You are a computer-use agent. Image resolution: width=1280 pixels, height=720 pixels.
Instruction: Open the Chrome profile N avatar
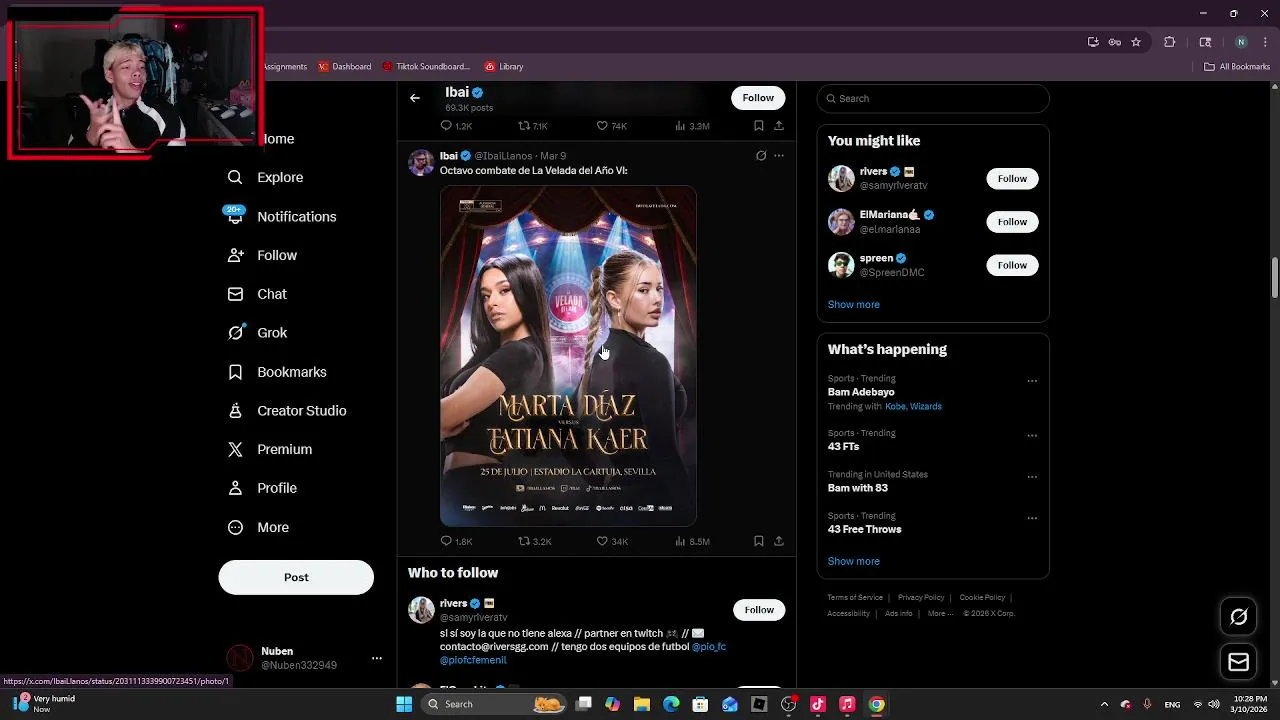1241,42
